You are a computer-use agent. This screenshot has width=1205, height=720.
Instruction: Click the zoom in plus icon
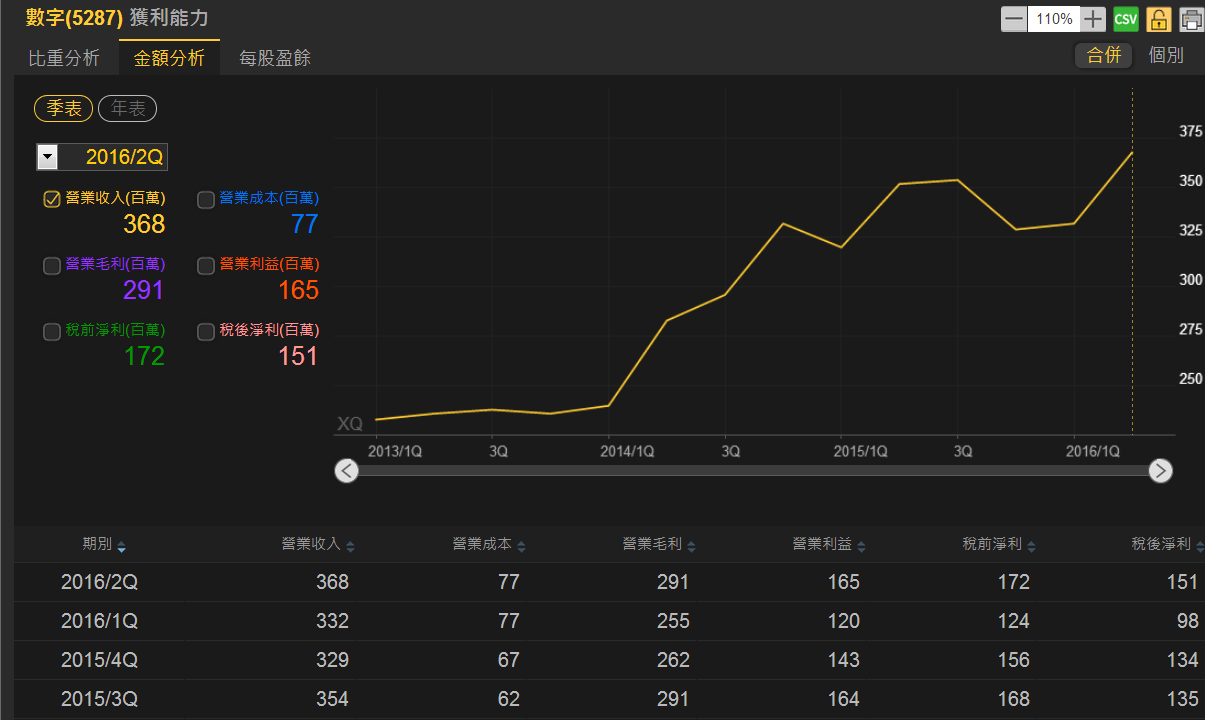click(1094, 19)
